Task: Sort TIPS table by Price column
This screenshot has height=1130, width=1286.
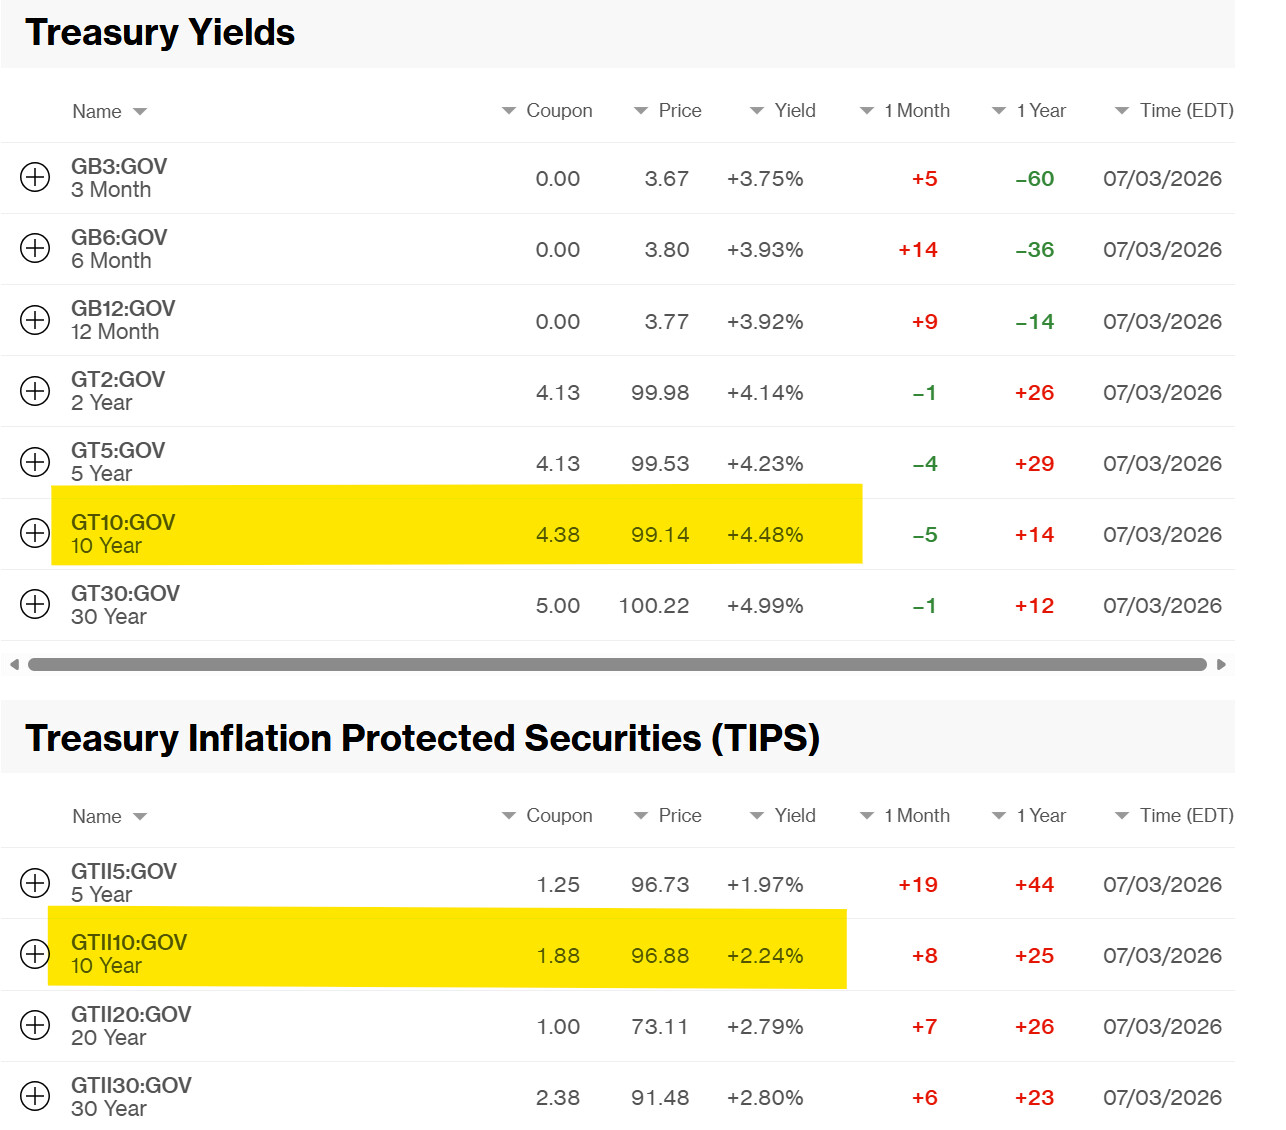Action: point(668,815)
